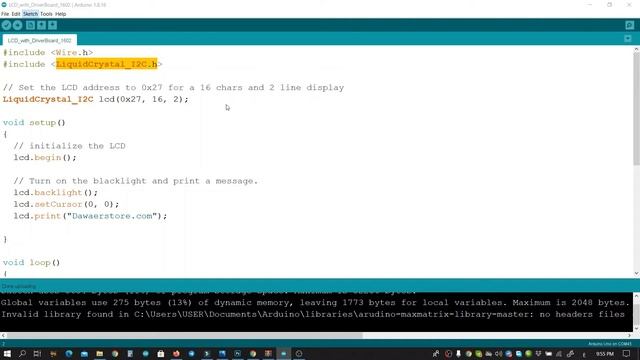Viewport: 640px width, 360px height.
Task: Click the console scroll left arrow
Action: pyautogui.click(x=3, y=336)
